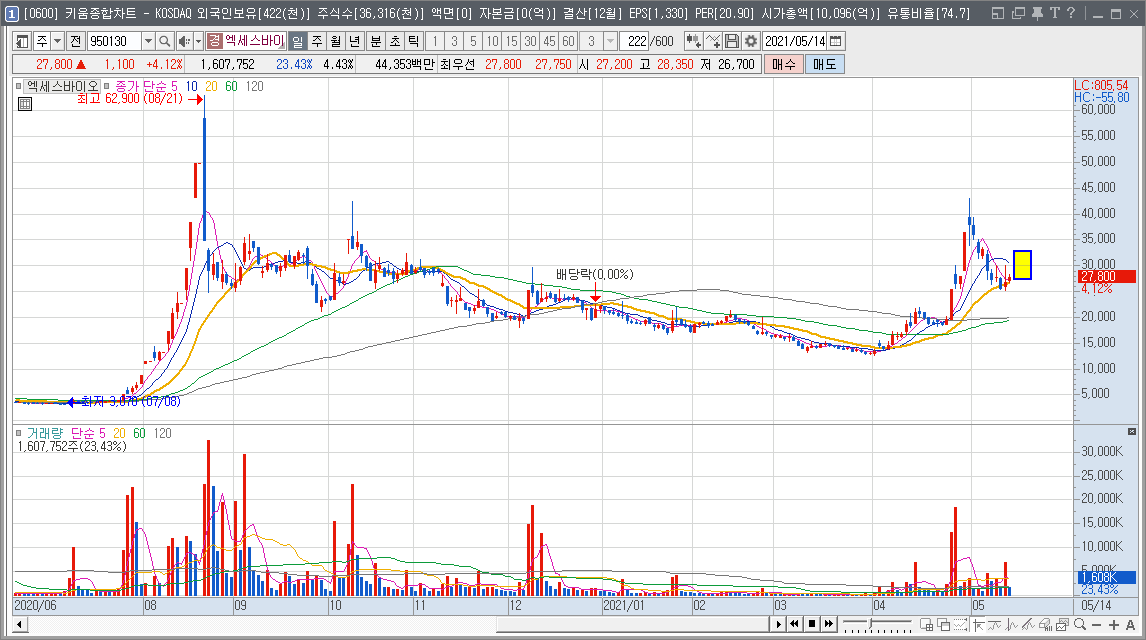Screen dimensions: 1146x640
Task: Click the add candlestick chart icon
Action: point(693,42)
